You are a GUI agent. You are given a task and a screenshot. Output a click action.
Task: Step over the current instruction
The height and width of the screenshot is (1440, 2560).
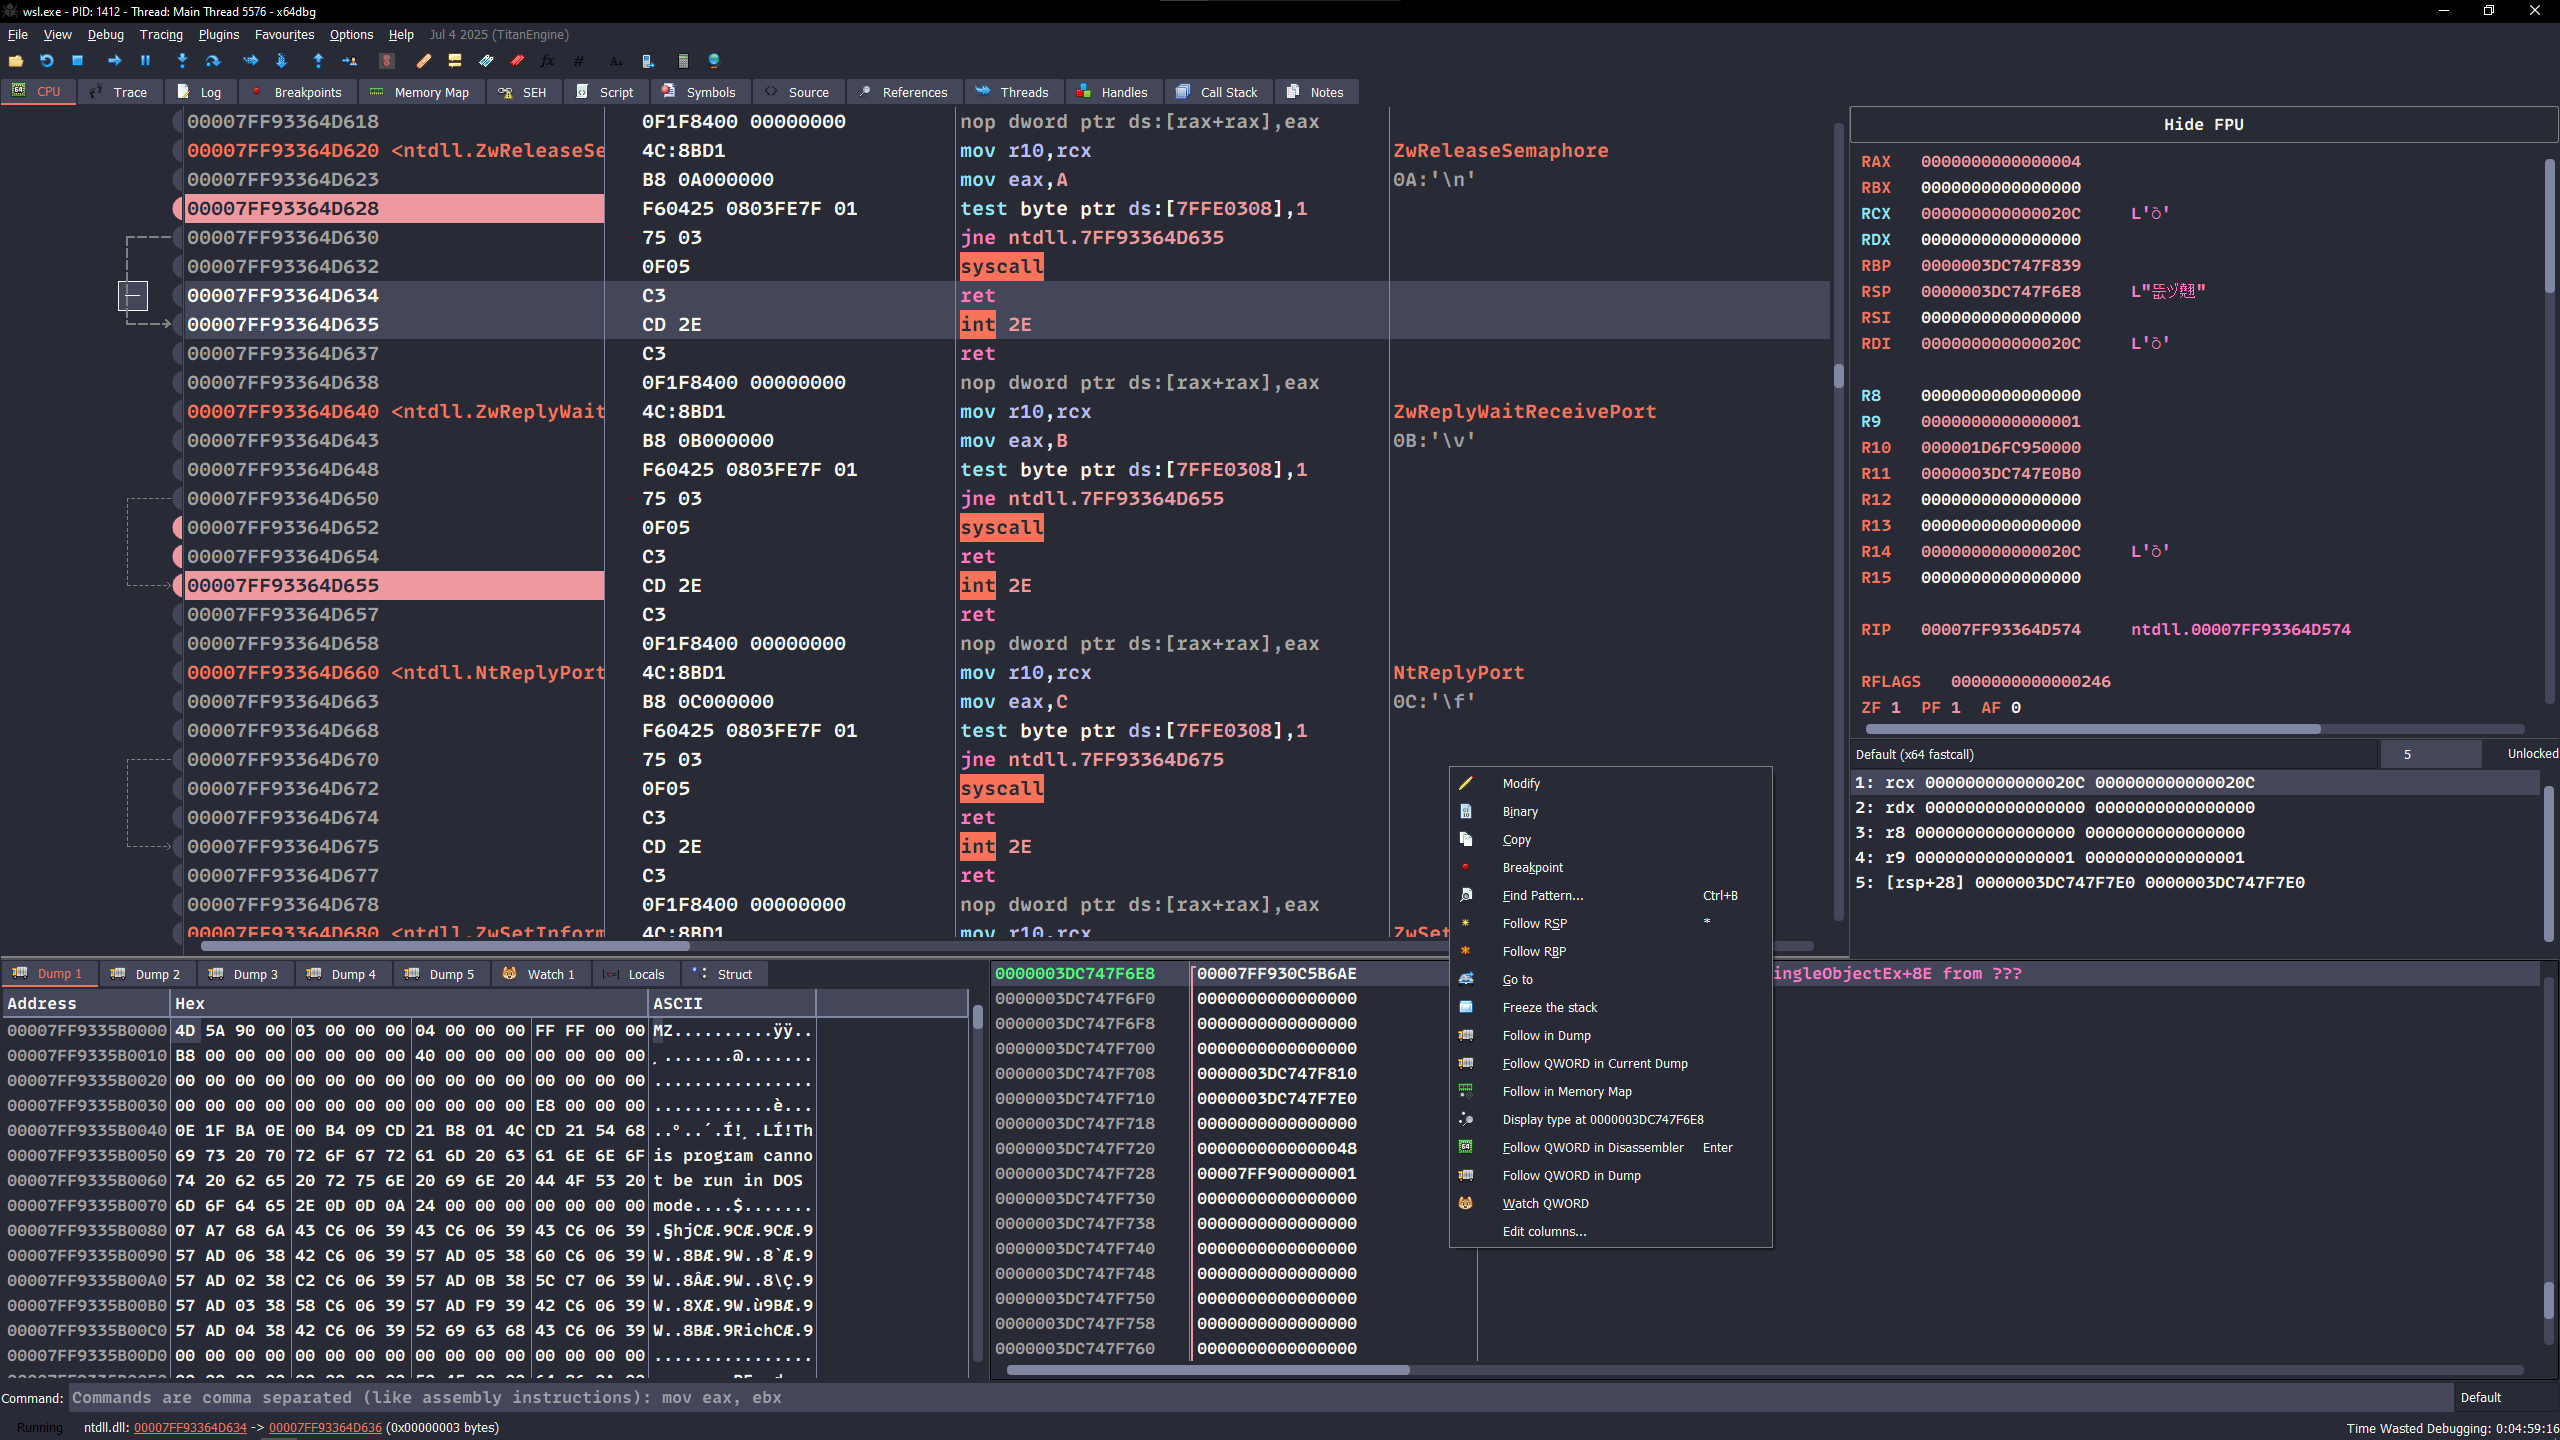(x=213, y=61)
